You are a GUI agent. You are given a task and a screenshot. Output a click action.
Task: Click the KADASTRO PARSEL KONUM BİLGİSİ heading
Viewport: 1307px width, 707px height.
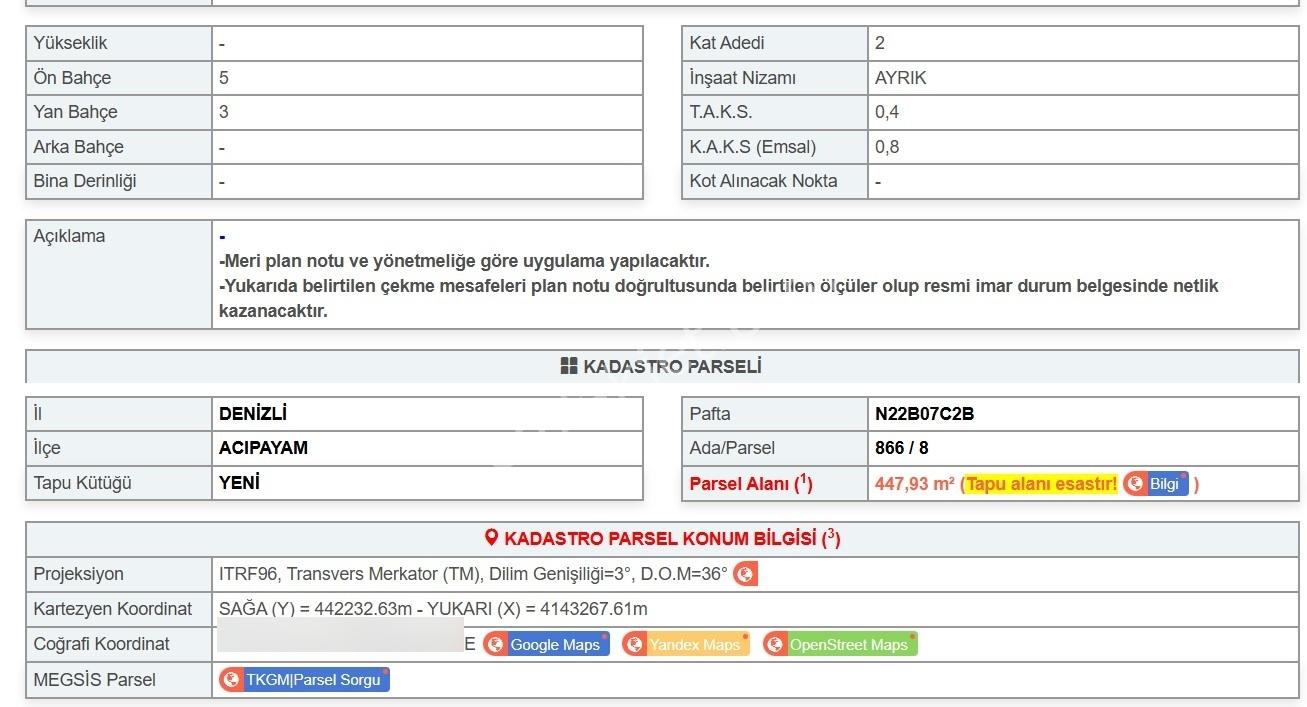tap(672, 538)
